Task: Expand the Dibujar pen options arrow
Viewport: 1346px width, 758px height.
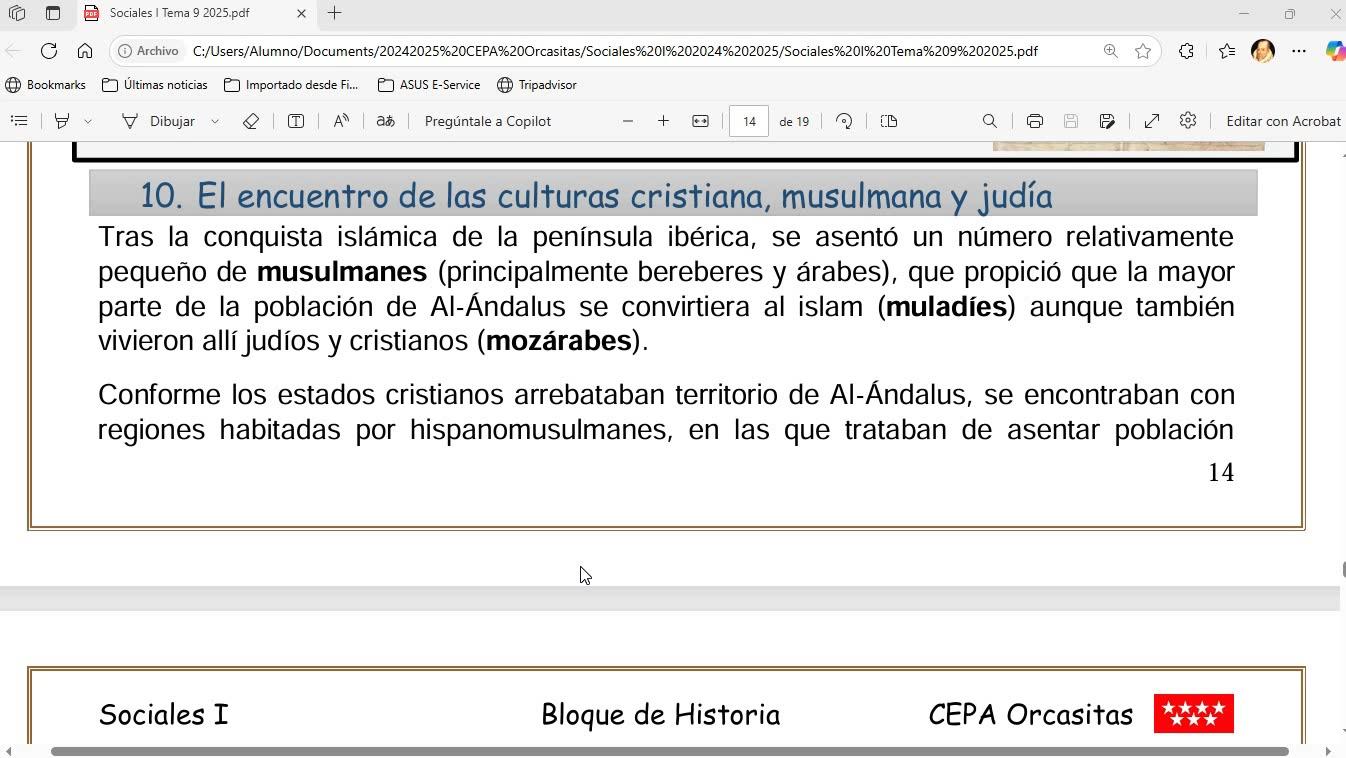Action: coord(214,121)
